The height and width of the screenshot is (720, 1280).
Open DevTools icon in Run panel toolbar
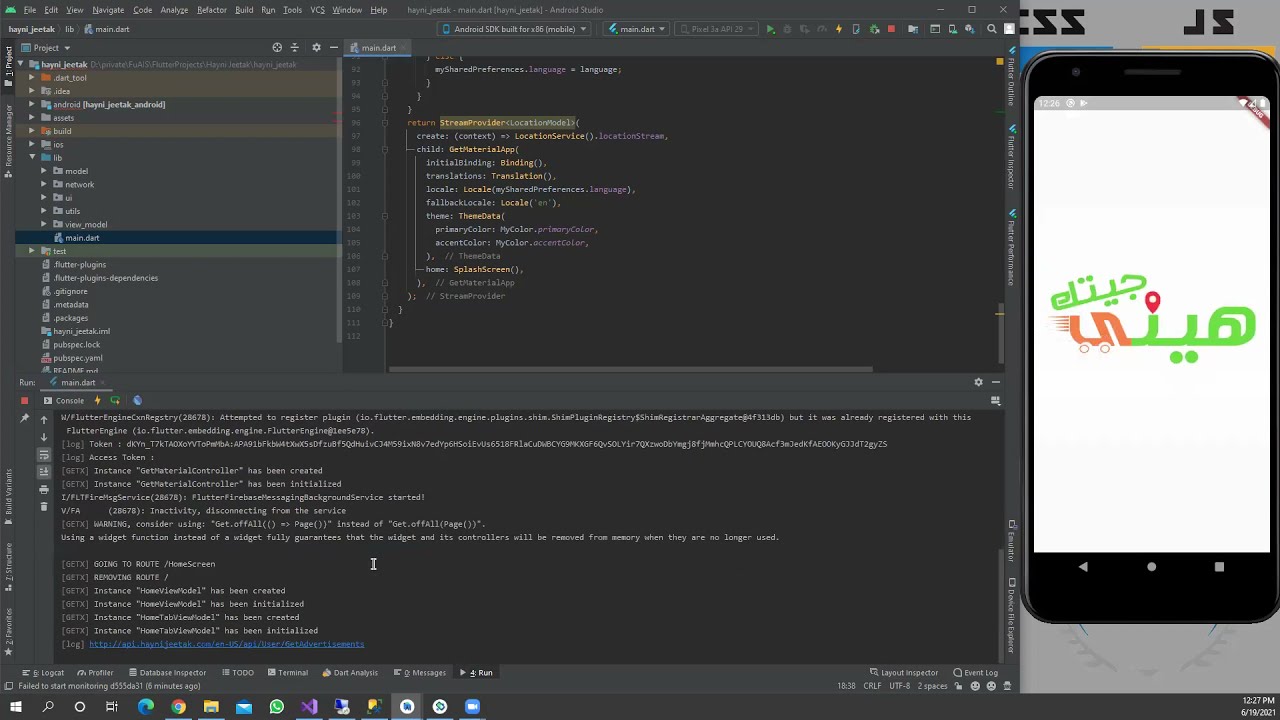pyautogui.click(x=137, y=400)
